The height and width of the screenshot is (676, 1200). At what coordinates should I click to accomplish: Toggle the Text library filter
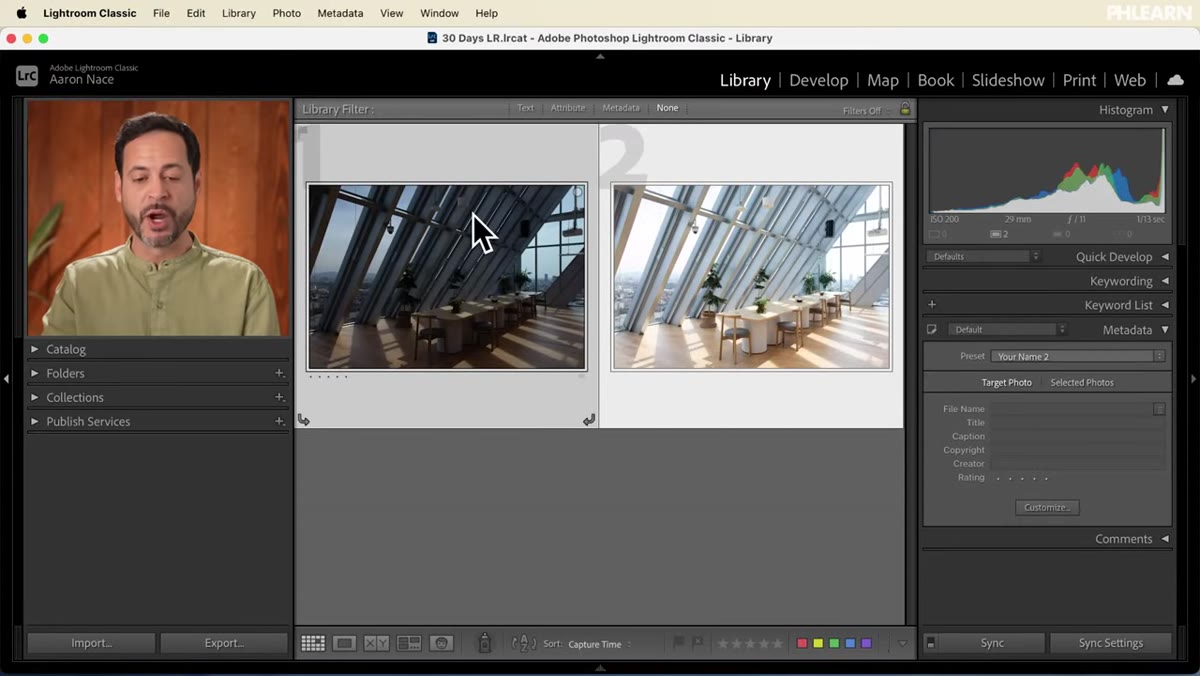click(x=525, y=108)
